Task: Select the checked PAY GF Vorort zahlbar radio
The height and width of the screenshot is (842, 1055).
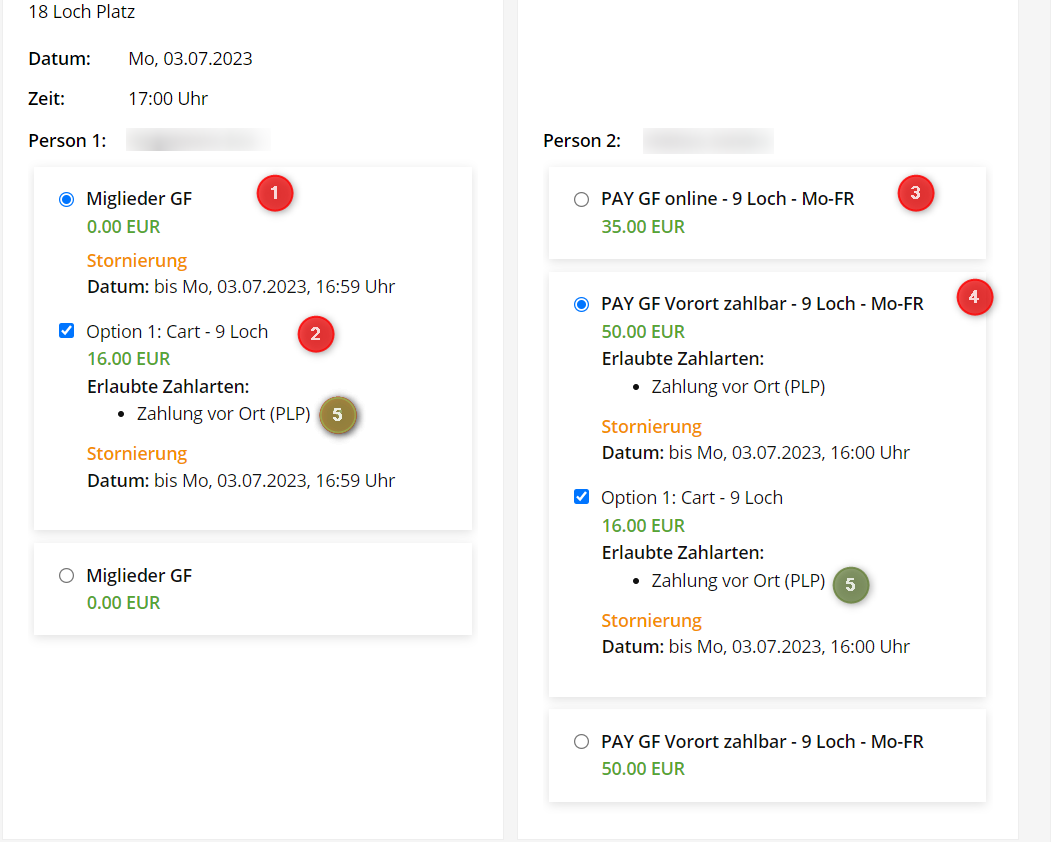Action: [x=582, y=305]
